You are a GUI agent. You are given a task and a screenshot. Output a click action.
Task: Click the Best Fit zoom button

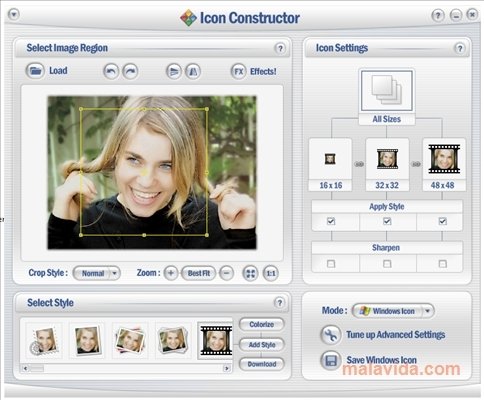(x=199, y=273)
